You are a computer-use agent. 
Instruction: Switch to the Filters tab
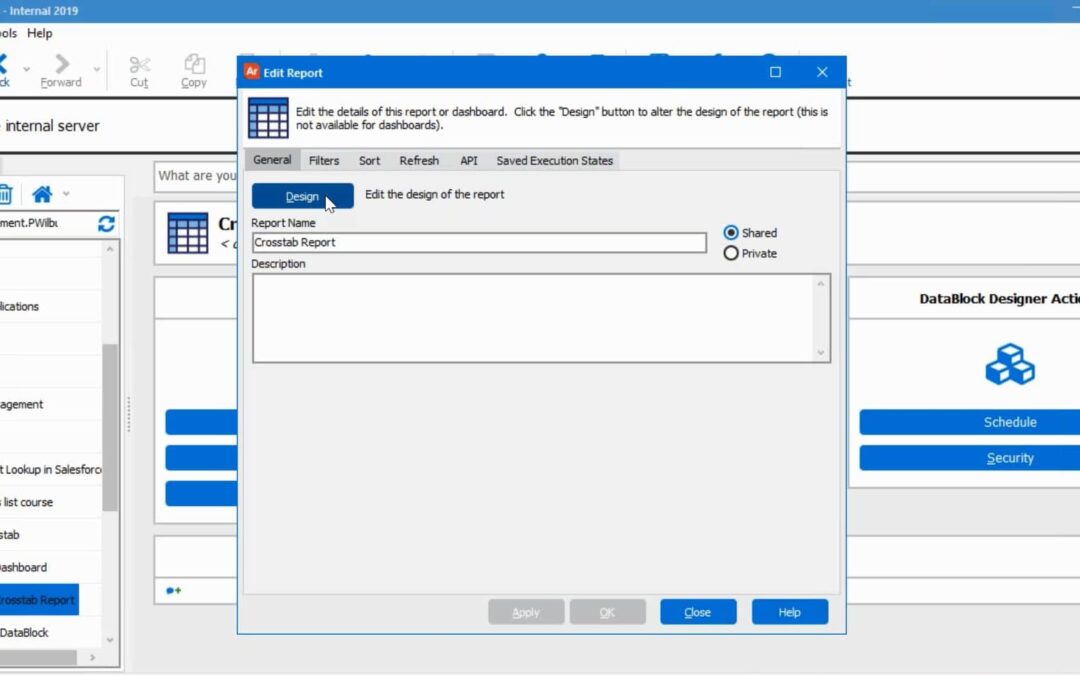click(x=324, y=160)
